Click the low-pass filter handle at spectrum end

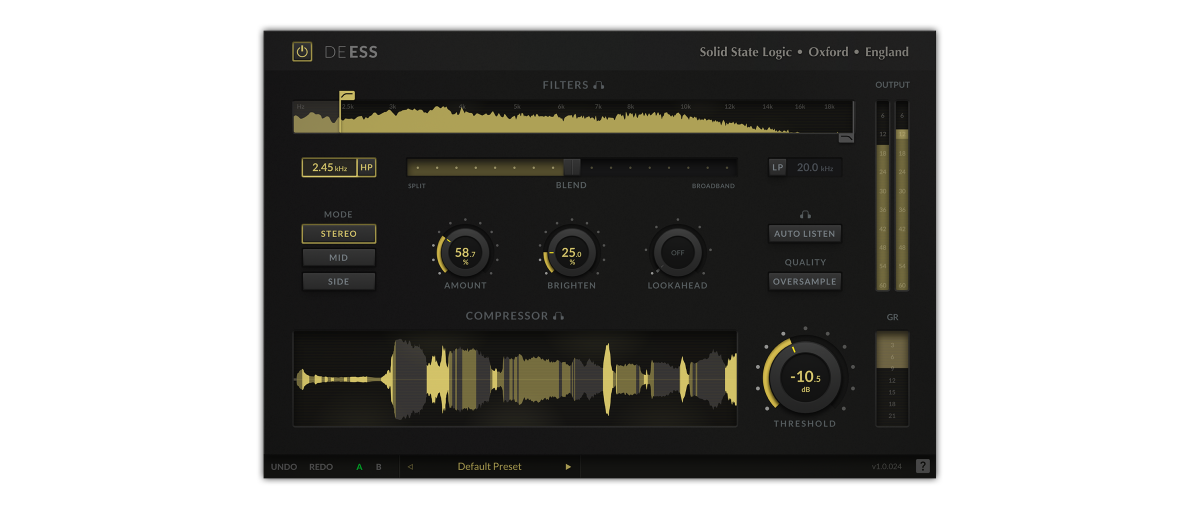pos(846,138)
